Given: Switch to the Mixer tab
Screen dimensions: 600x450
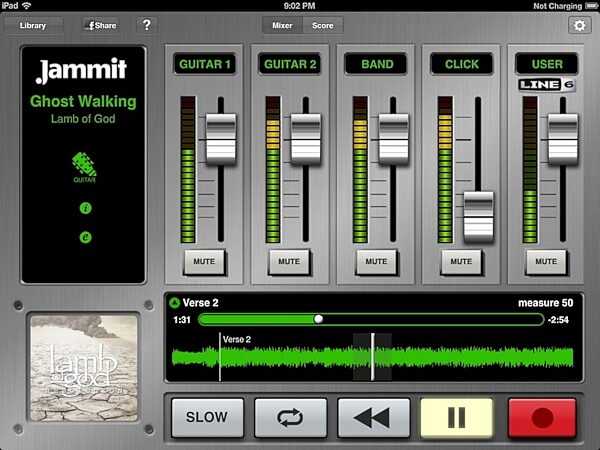Looking at the screenshot, I should pyautogui.click(x=282, y=26).
